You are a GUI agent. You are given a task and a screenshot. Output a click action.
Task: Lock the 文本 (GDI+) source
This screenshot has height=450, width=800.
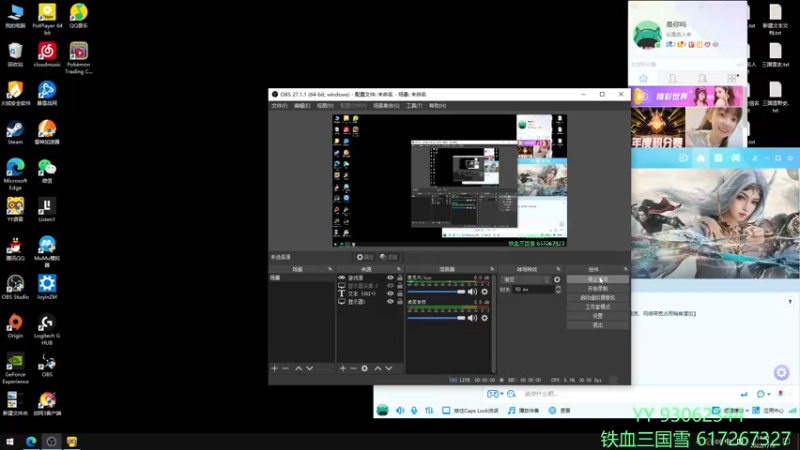tap(400, 294)
